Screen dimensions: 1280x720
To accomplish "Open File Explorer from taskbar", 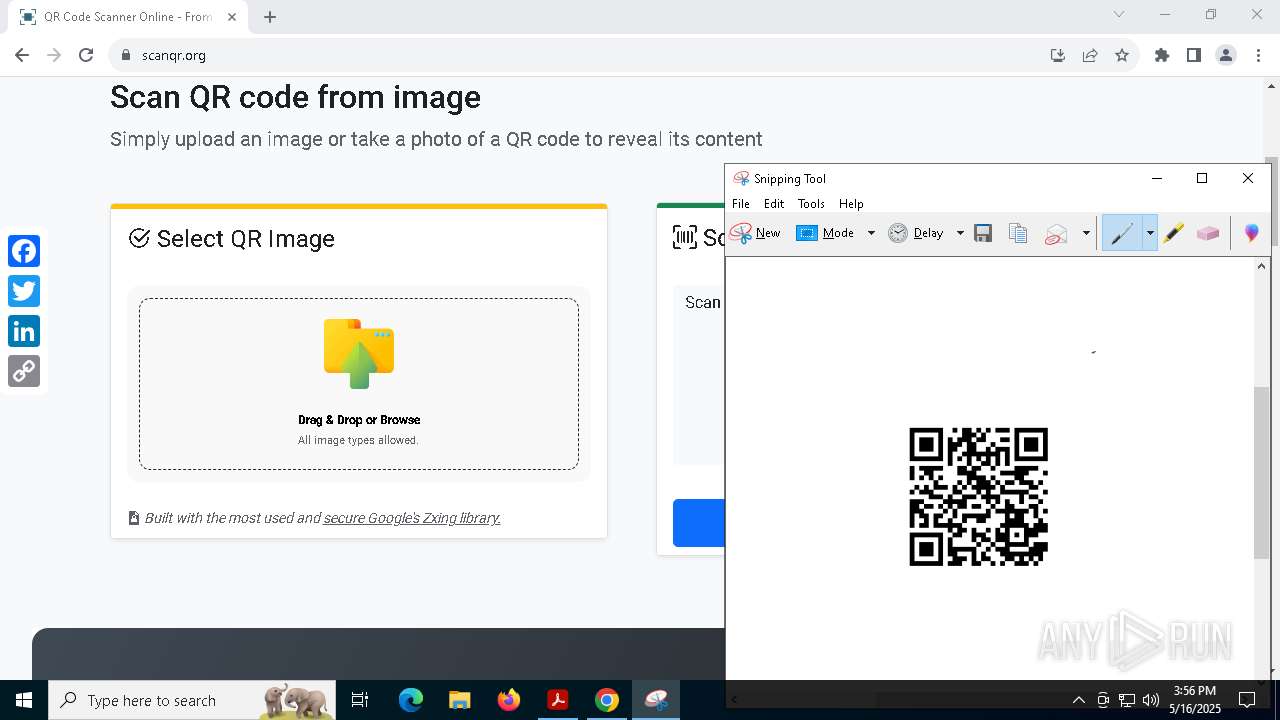I will 460,700.
